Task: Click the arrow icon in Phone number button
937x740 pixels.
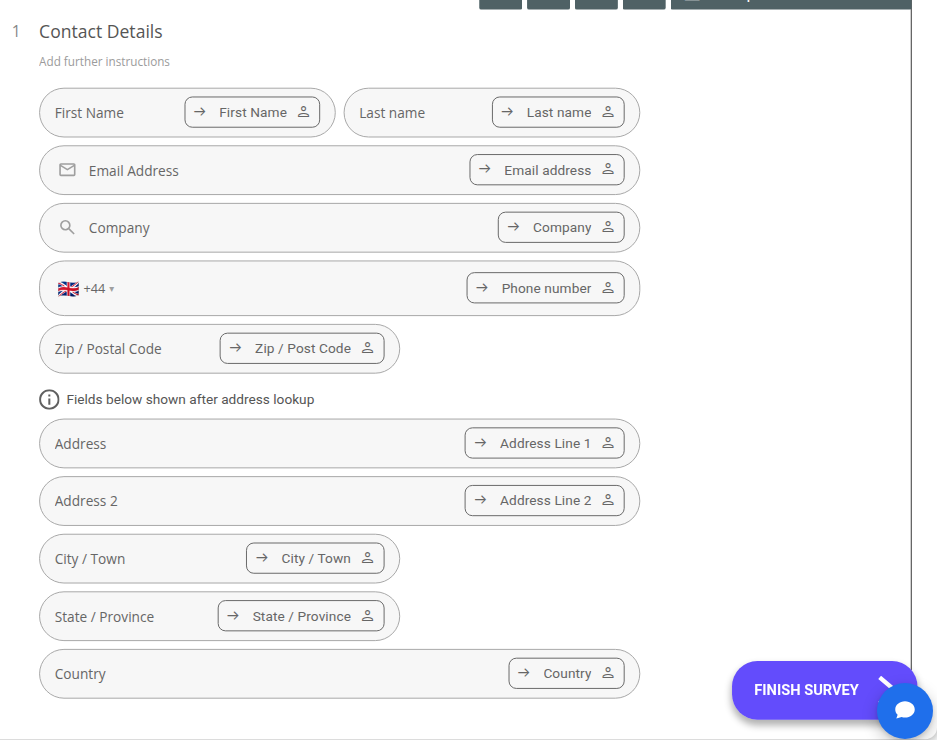Action: pos(482,288)
